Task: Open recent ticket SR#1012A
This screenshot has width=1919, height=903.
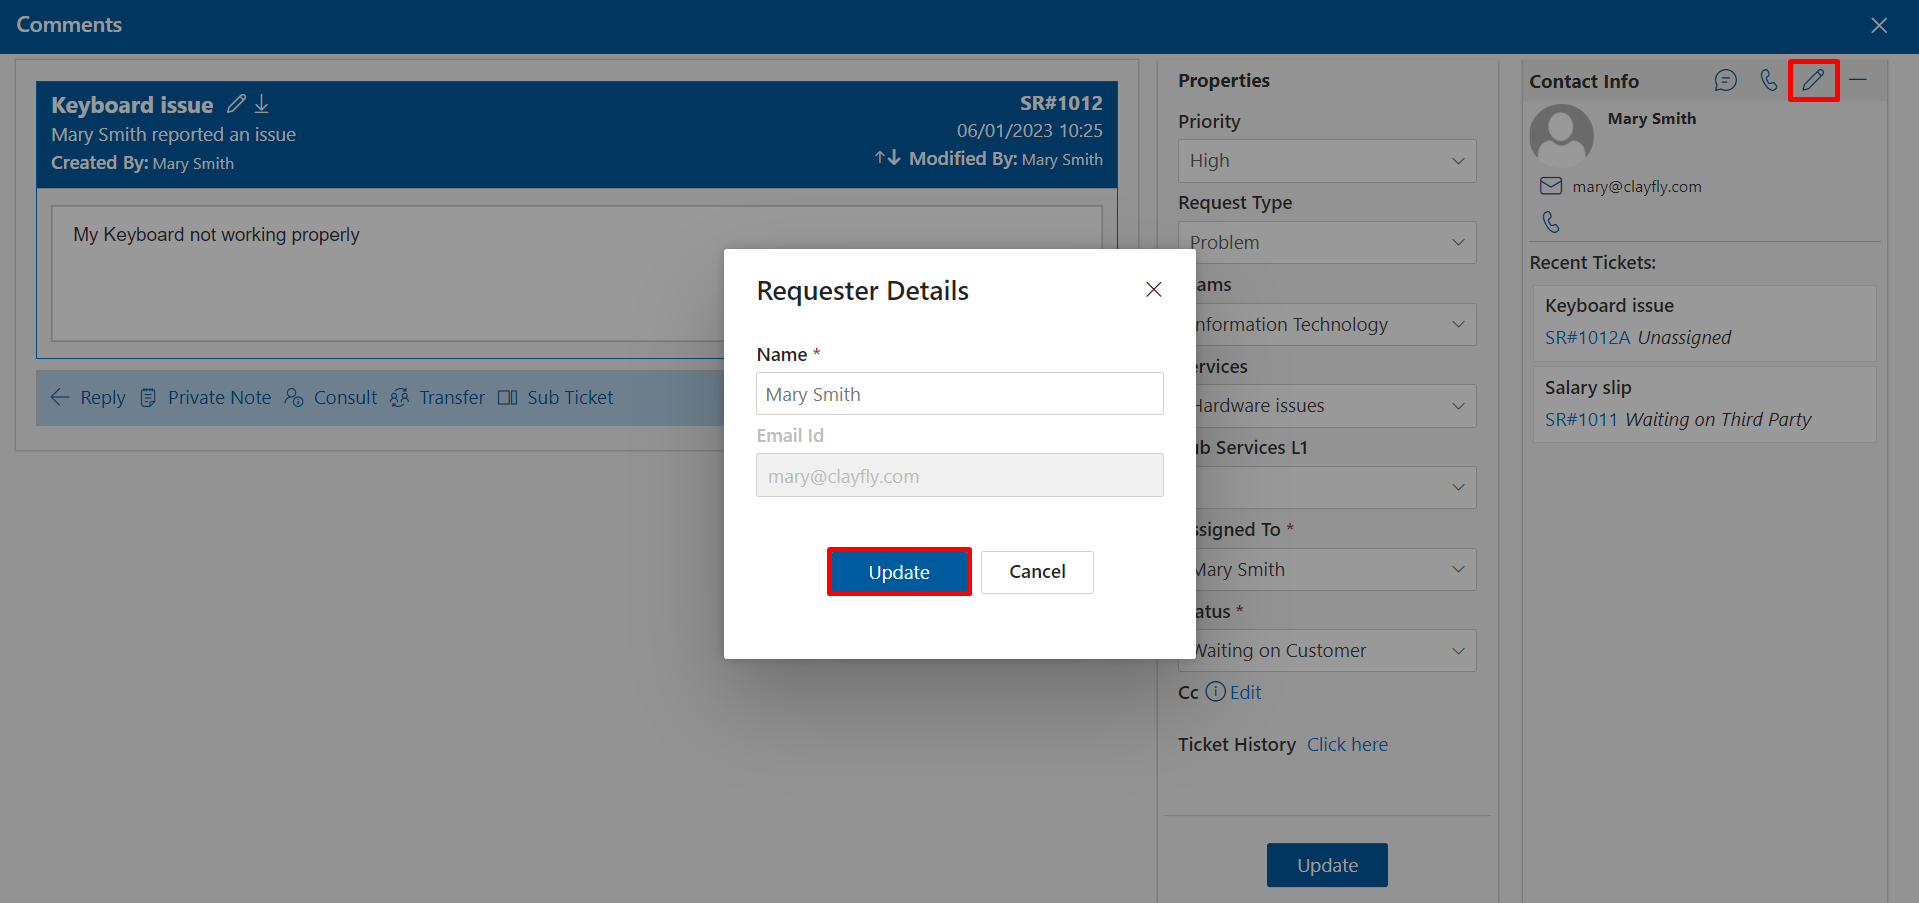Action: [1587, 338]
